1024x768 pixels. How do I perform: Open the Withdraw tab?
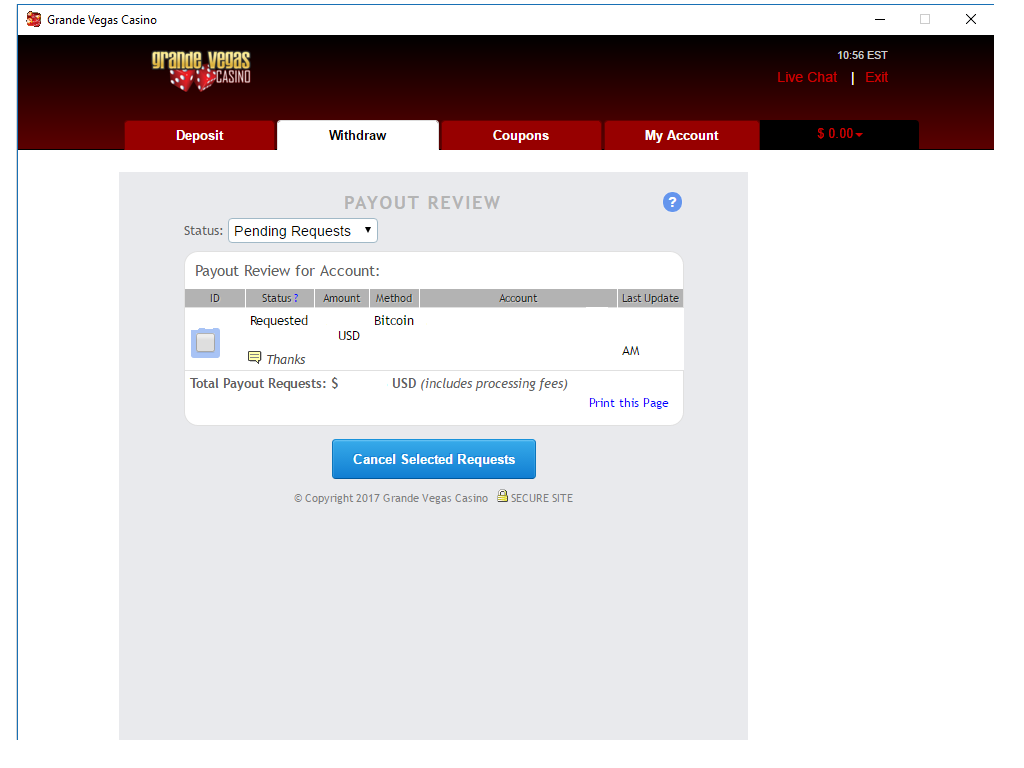pos(358,135)
